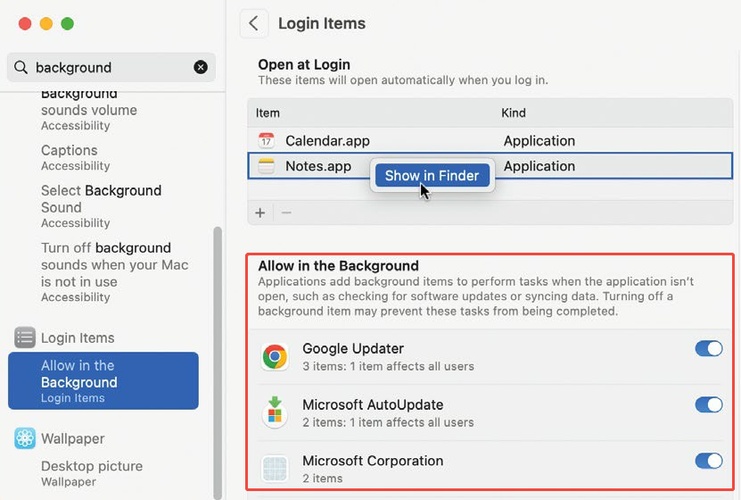The width and height of the screenshot is (741, 500).
Task: Click the Microsoft AutoUpdate label
Action: [x=373, y=405]
